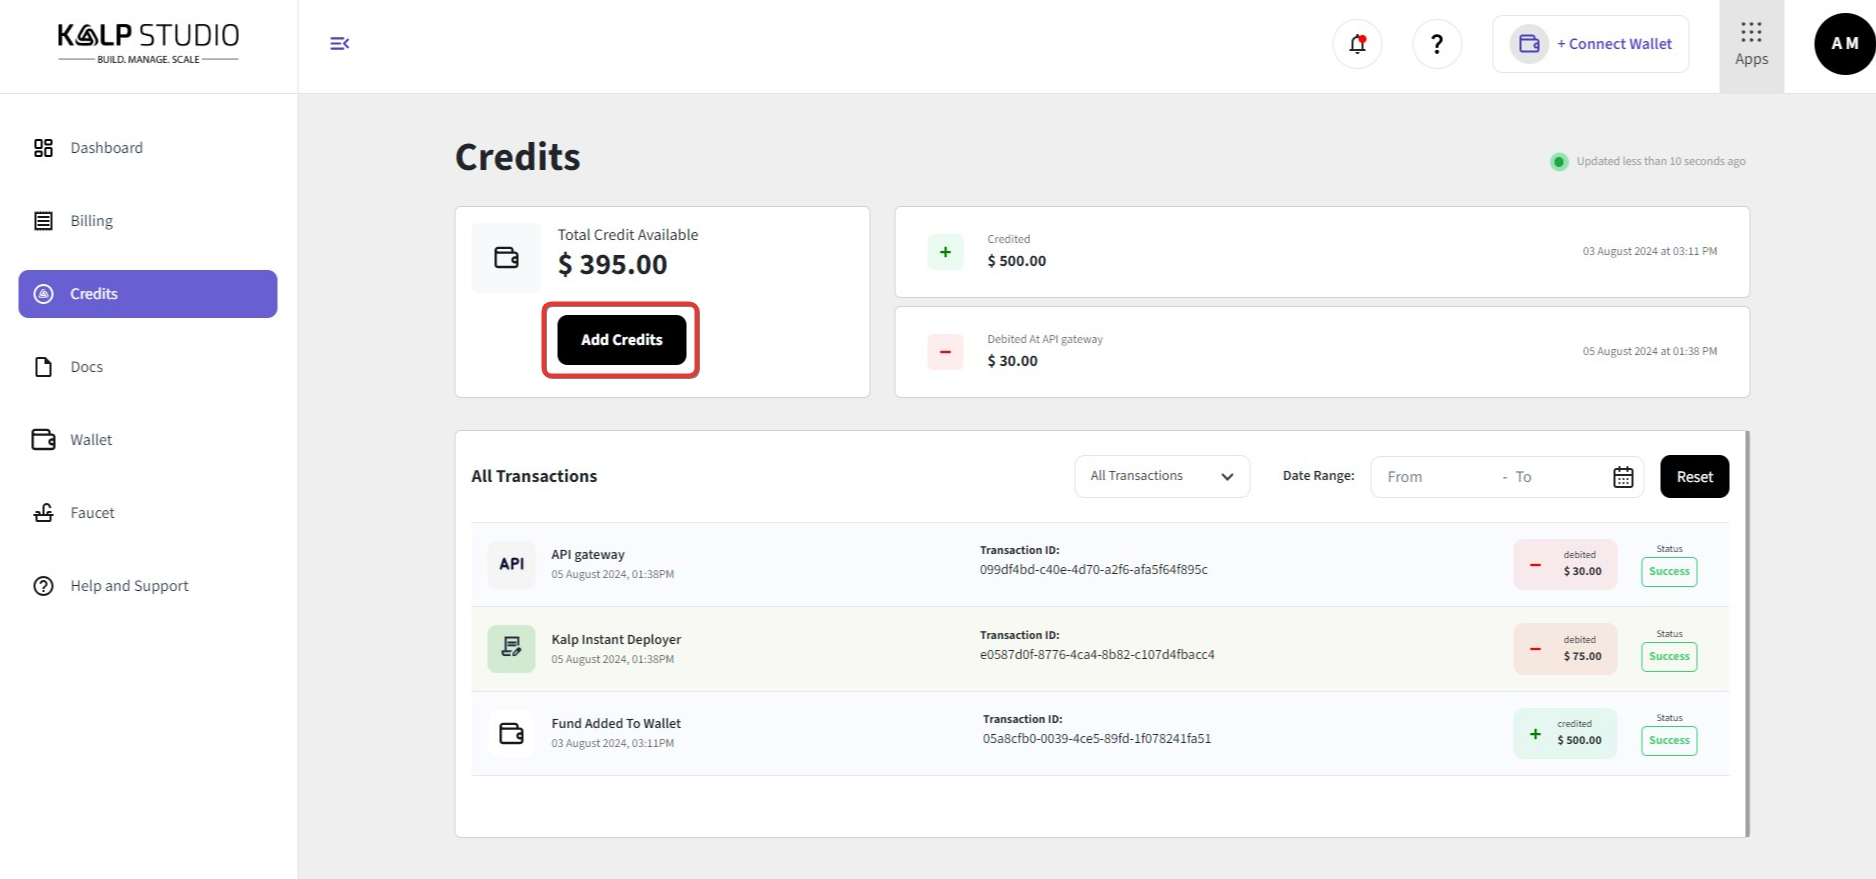Open the Apps grid launcher
The height and width of the screenshot is (879, 1876).
tap(1750, 44)
